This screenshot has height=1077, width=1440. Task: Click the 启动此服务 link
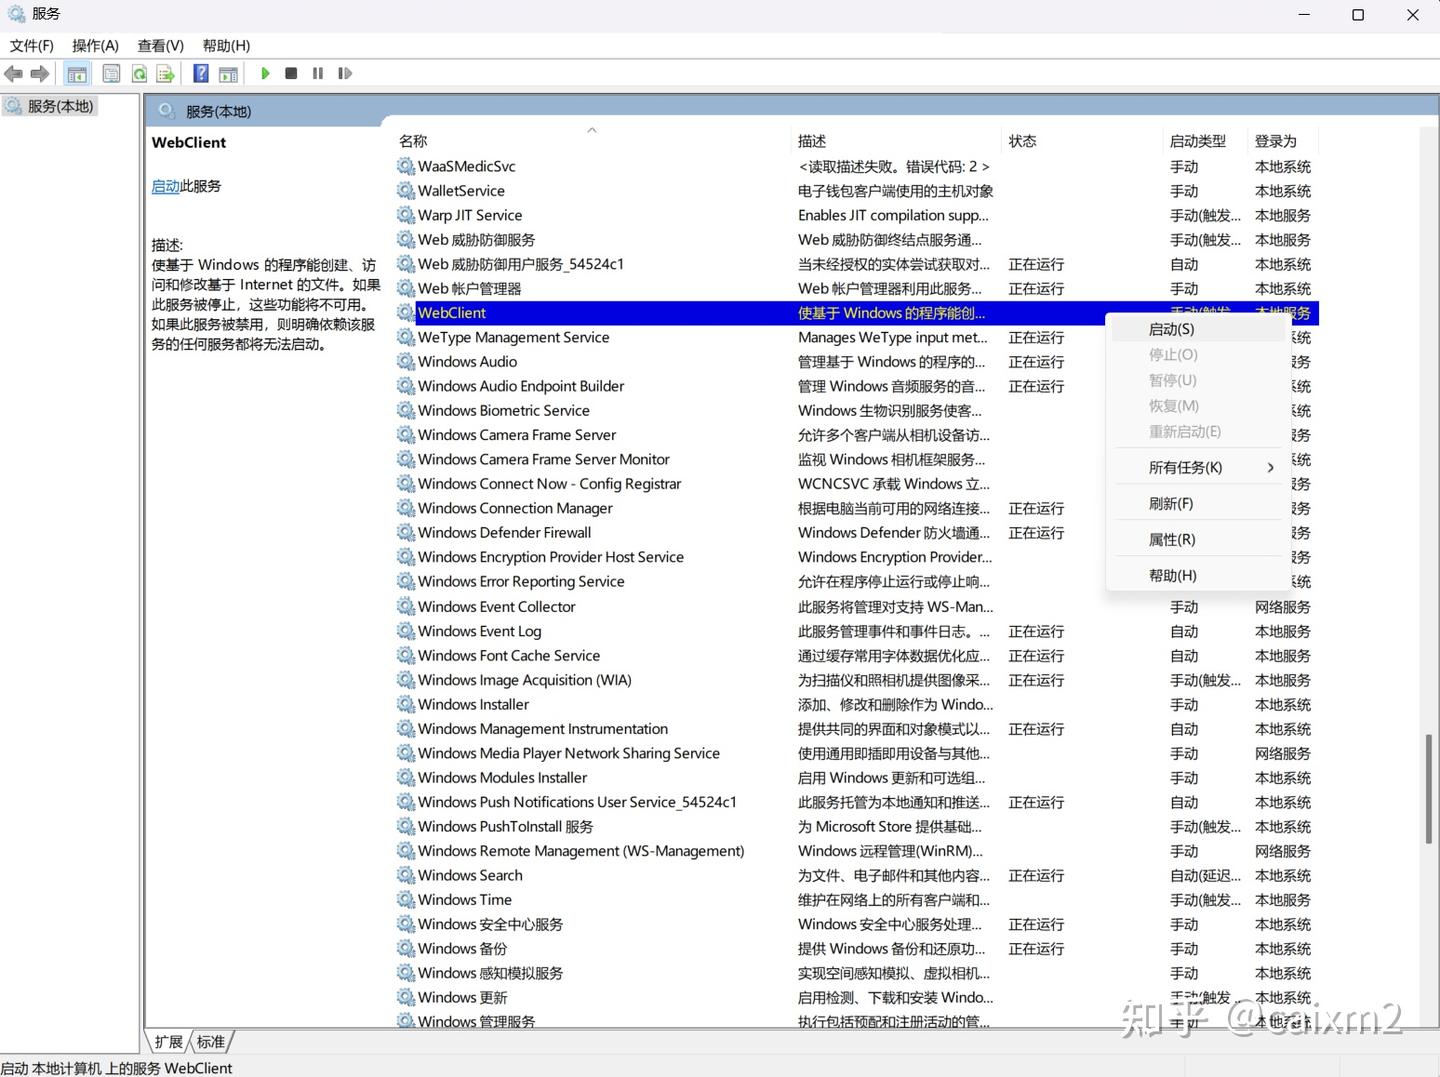pyautogui.click(x=165, y=186)
